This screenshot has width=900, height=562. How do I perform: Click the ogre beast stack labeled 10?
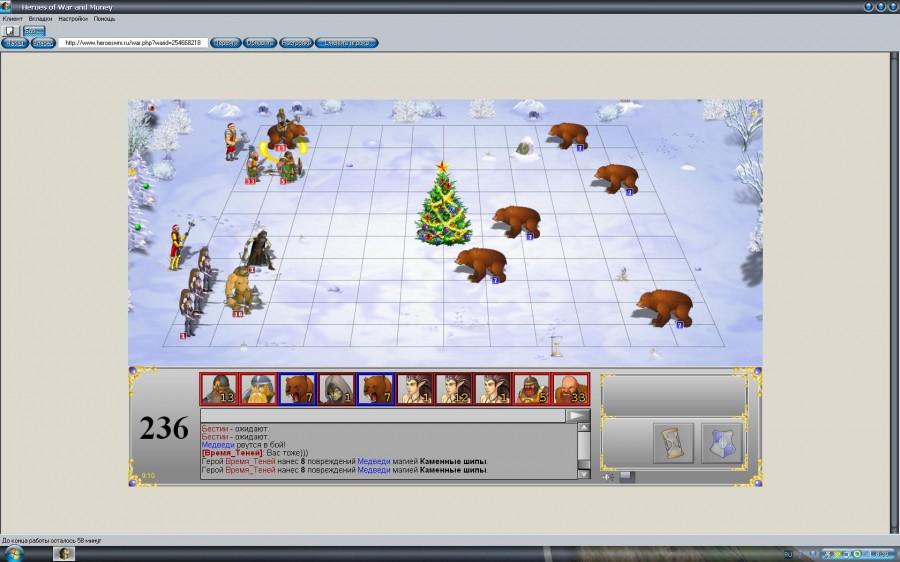pyautogui.click(x=240, y=290)
